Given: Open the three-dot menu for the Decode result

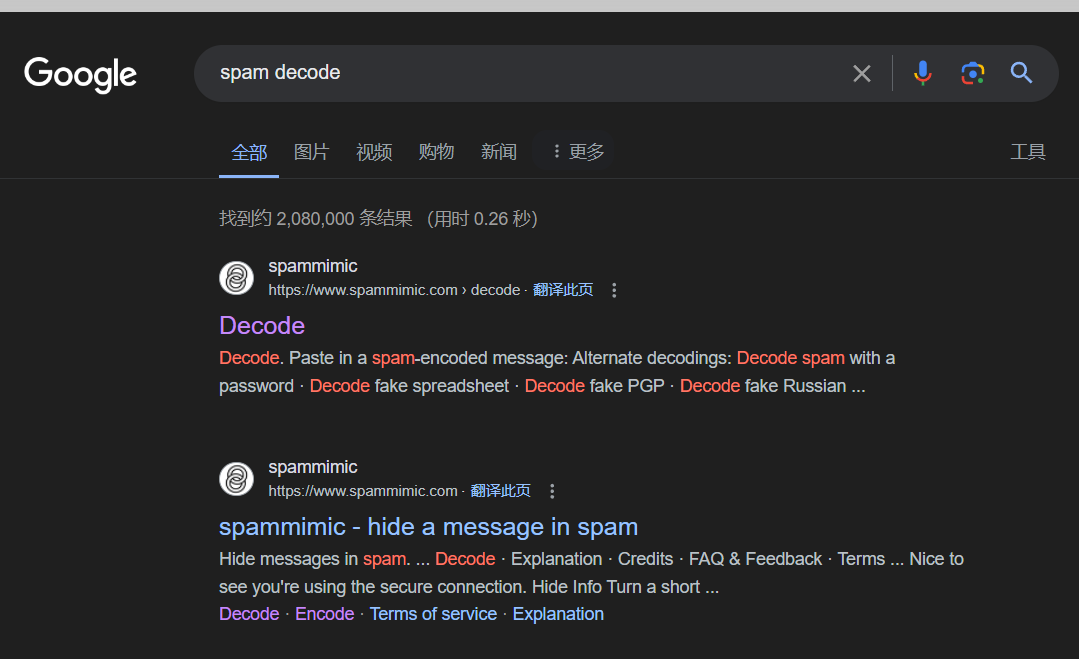Looking at the screenshot, I should tap(614, 290).
